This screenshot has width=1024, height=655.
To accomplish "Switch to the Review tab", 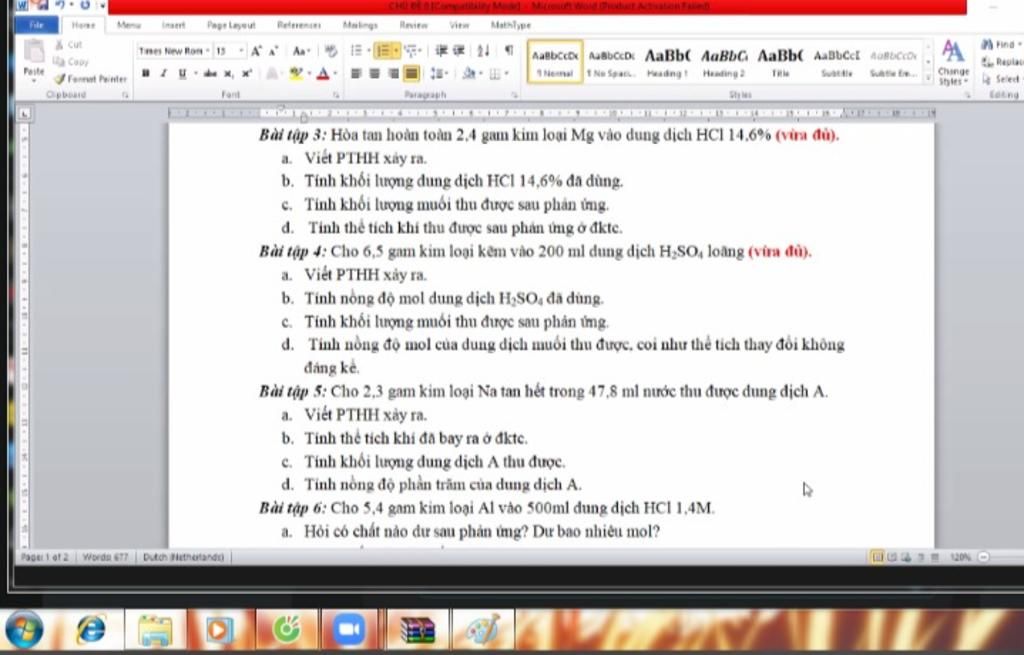I will click(413, 25).
